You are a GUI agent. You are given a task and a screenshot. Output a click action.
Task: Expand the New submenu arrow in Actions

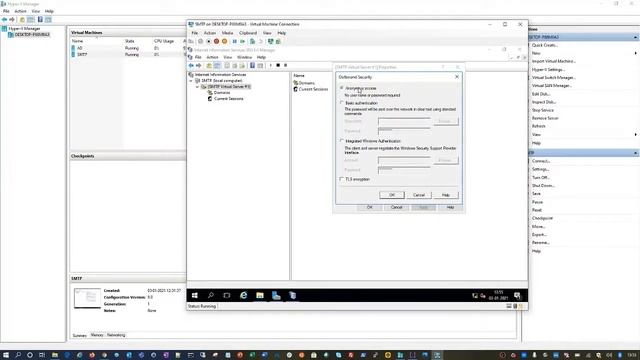click(636, 53)
